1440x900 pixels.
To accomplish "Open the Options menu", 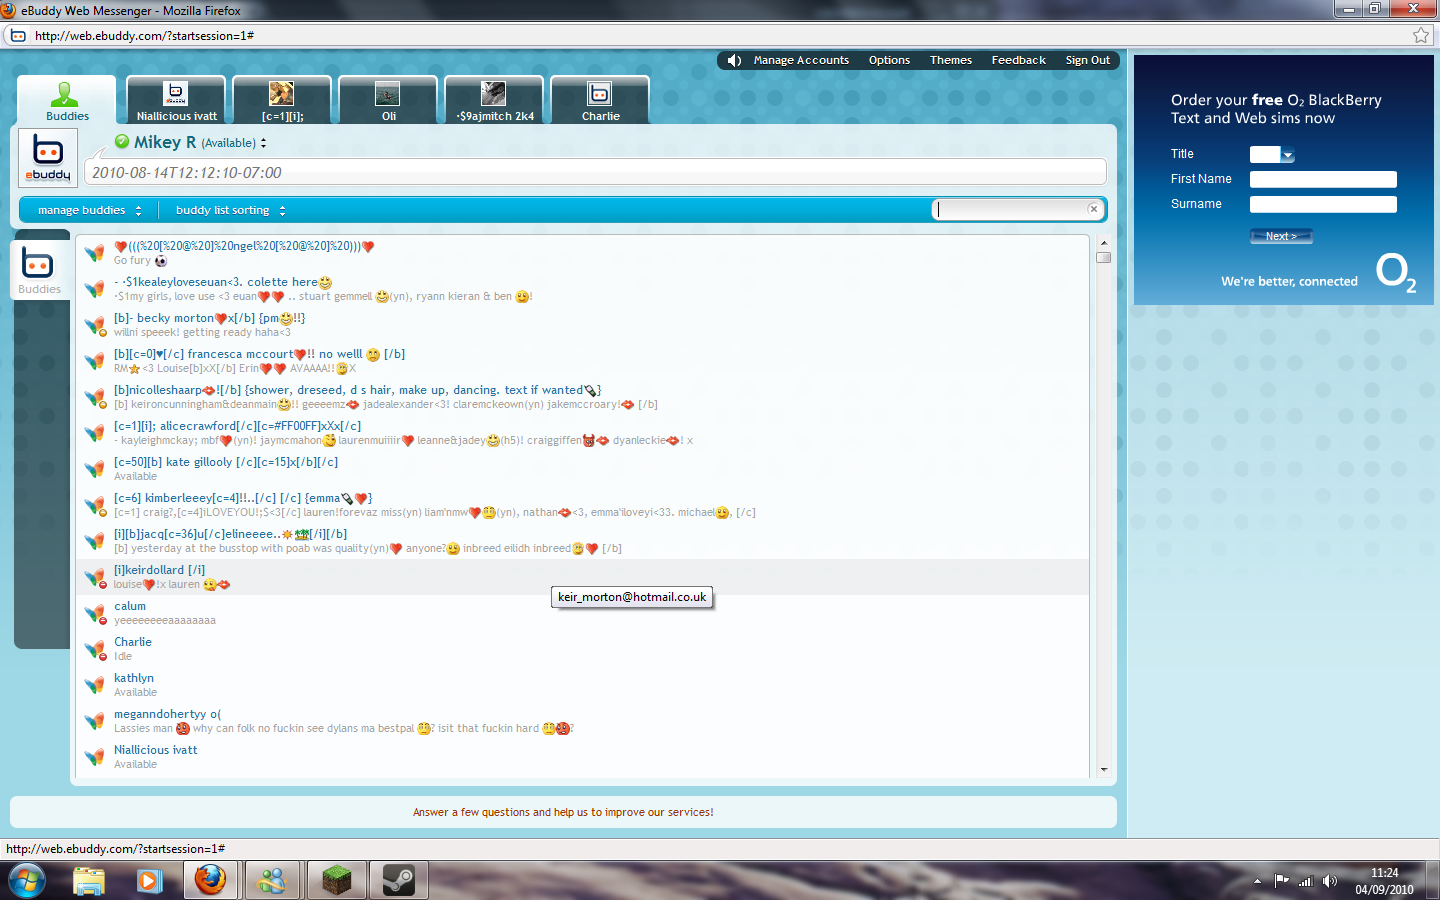I will point(889,60).
